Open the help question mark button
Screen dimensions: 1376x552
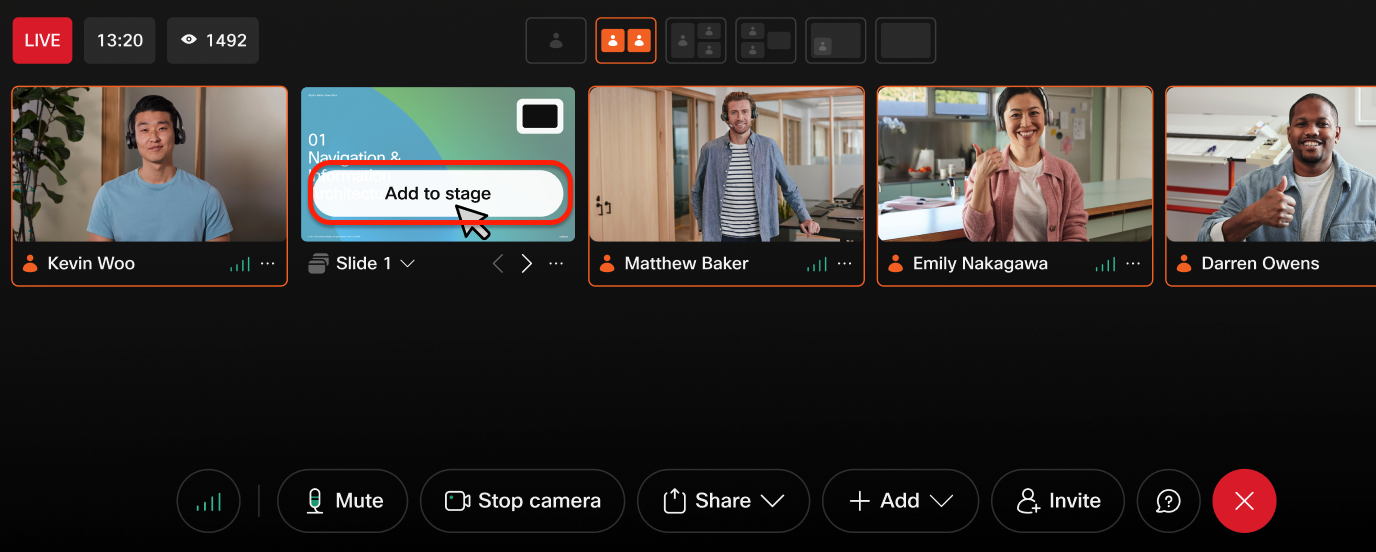pos(1168,501)
